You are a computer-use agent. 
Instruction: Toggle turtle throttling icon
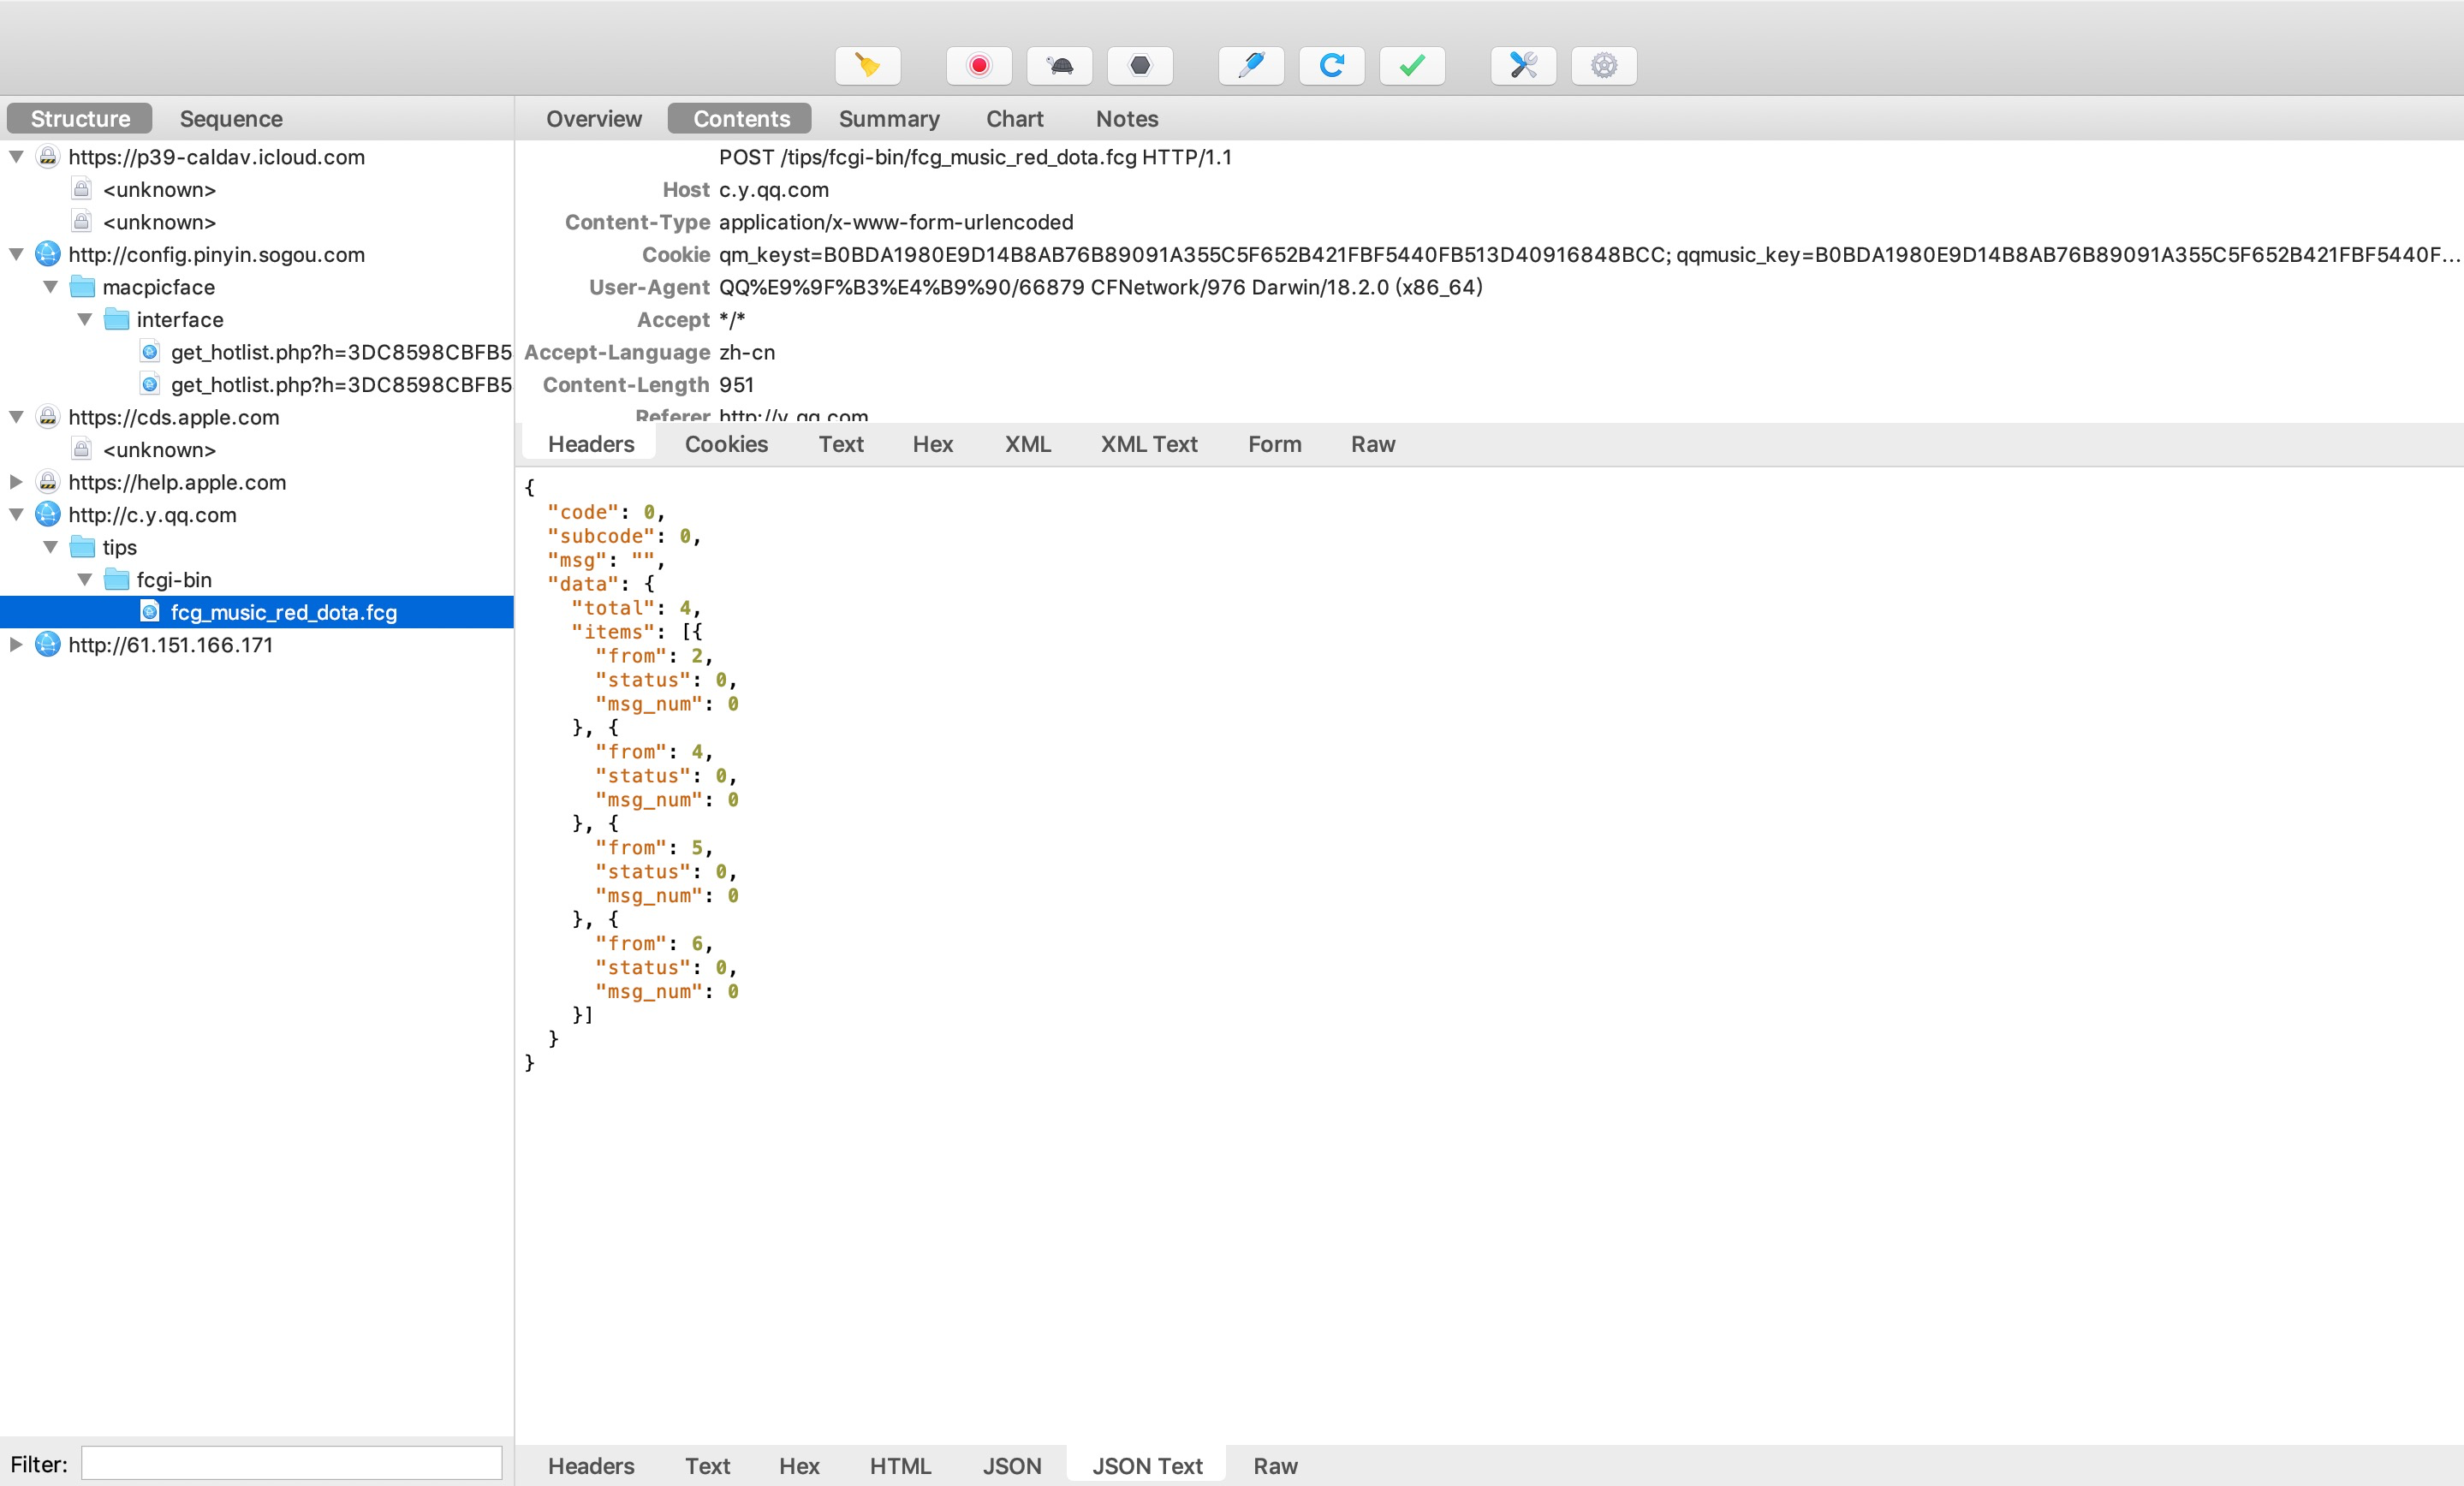click(1059, 66)
